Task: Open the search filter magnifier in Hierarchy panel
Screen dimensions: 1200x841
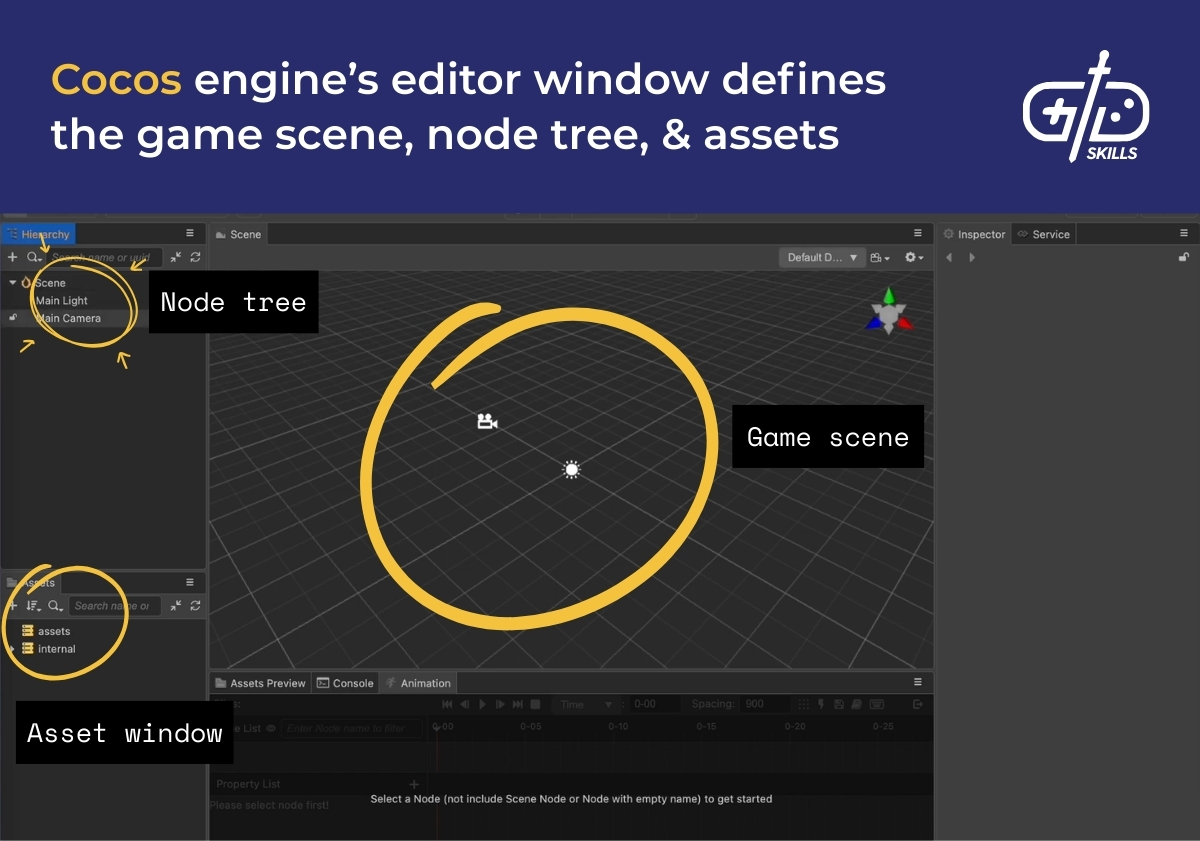Action: [x=33, y=257]
